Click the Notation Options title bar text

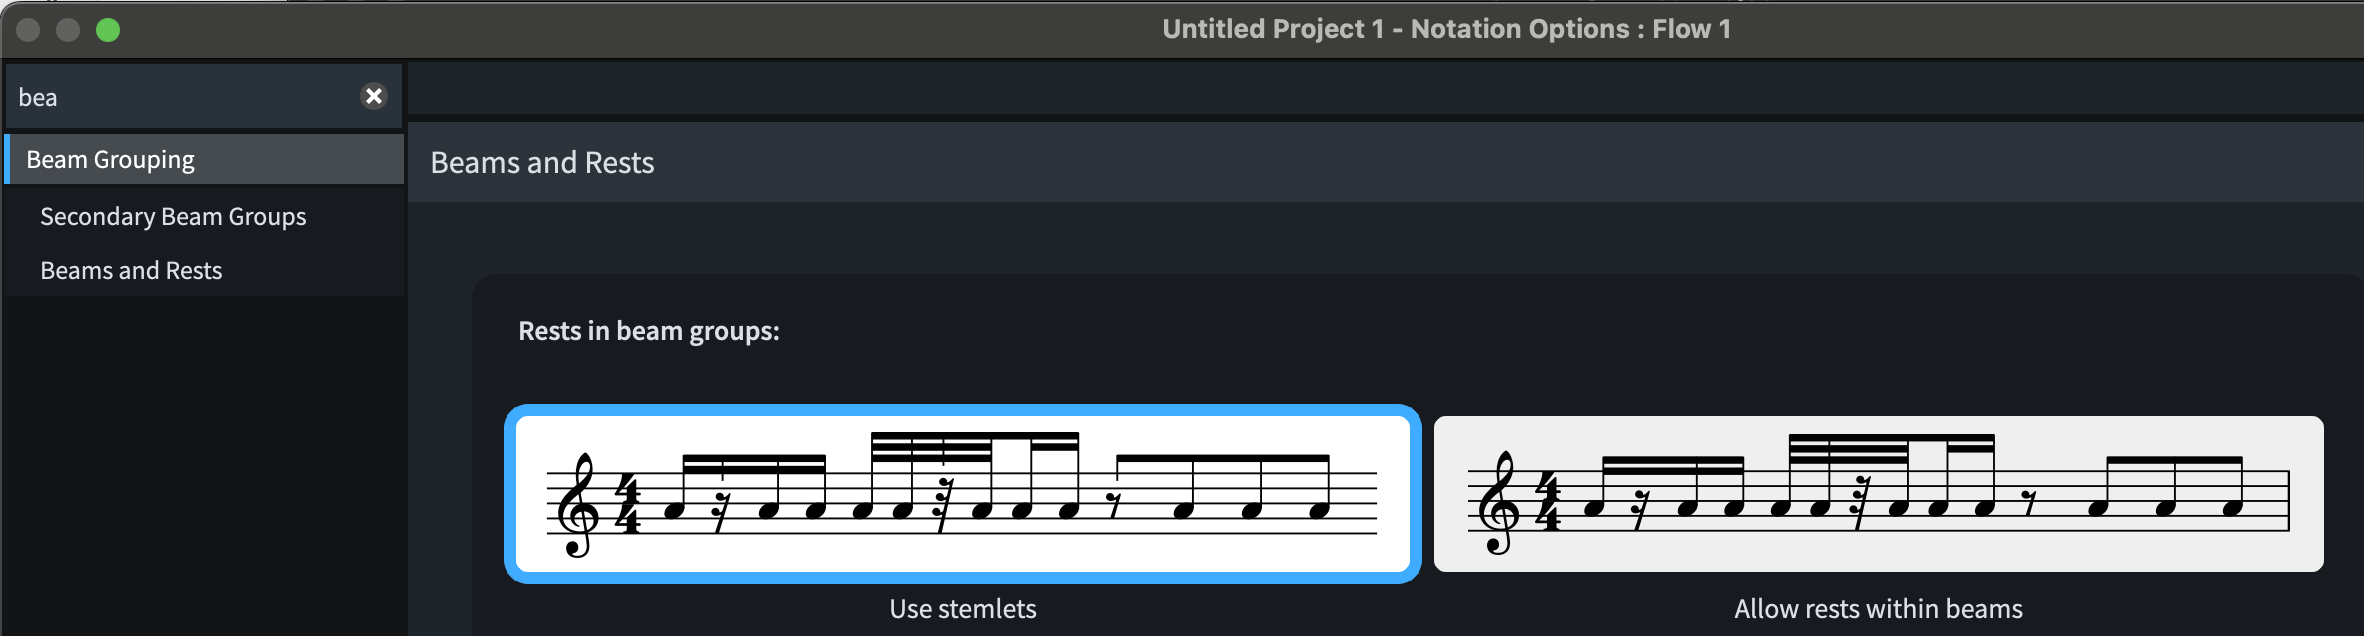coord(1446,29)
